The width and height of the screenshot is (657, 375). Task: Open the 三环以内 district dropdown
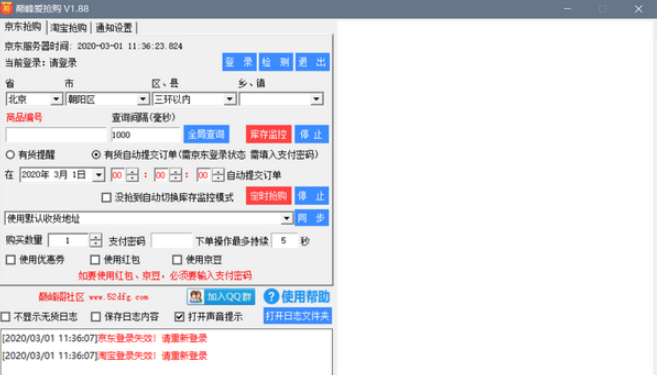(230, 99)
